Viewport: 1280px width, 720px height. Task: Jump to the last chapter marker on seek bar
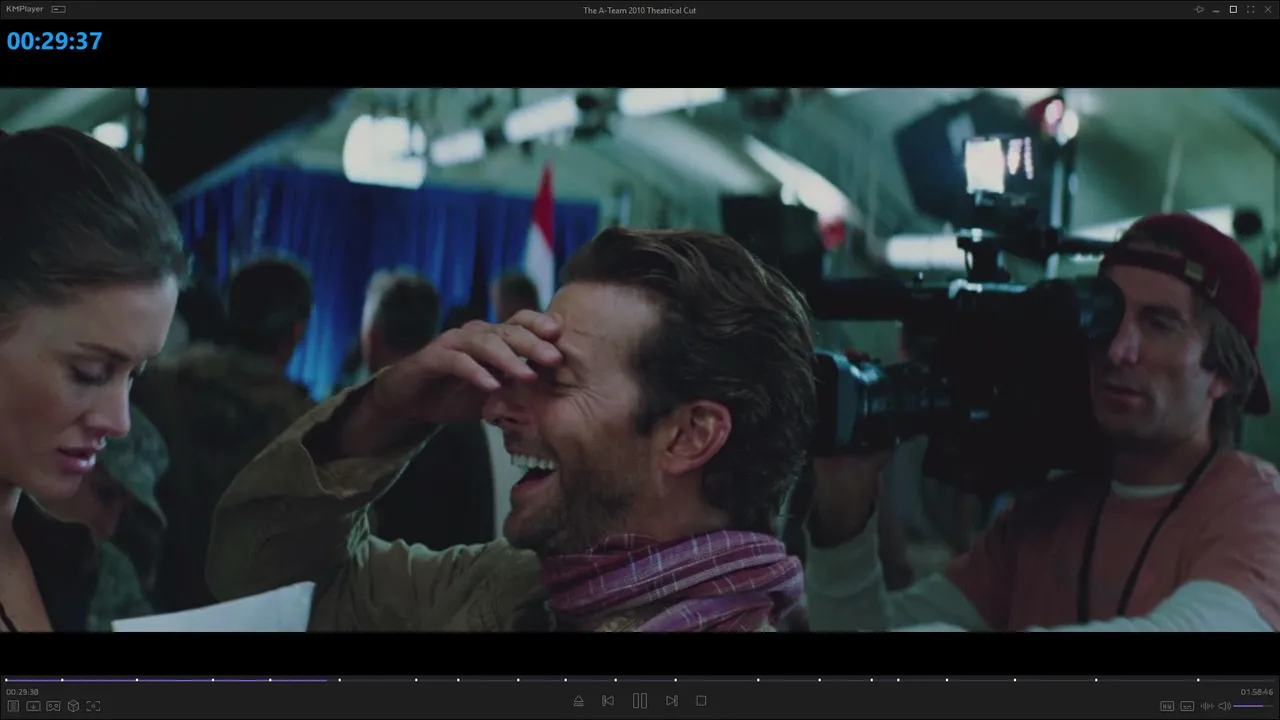1198,680
